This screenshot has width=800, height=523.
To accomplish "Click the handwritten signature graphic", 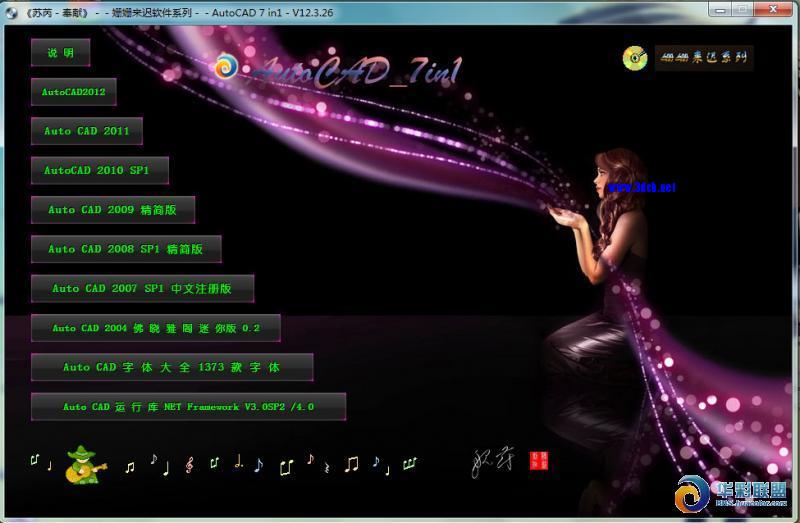I will [493, 462].
